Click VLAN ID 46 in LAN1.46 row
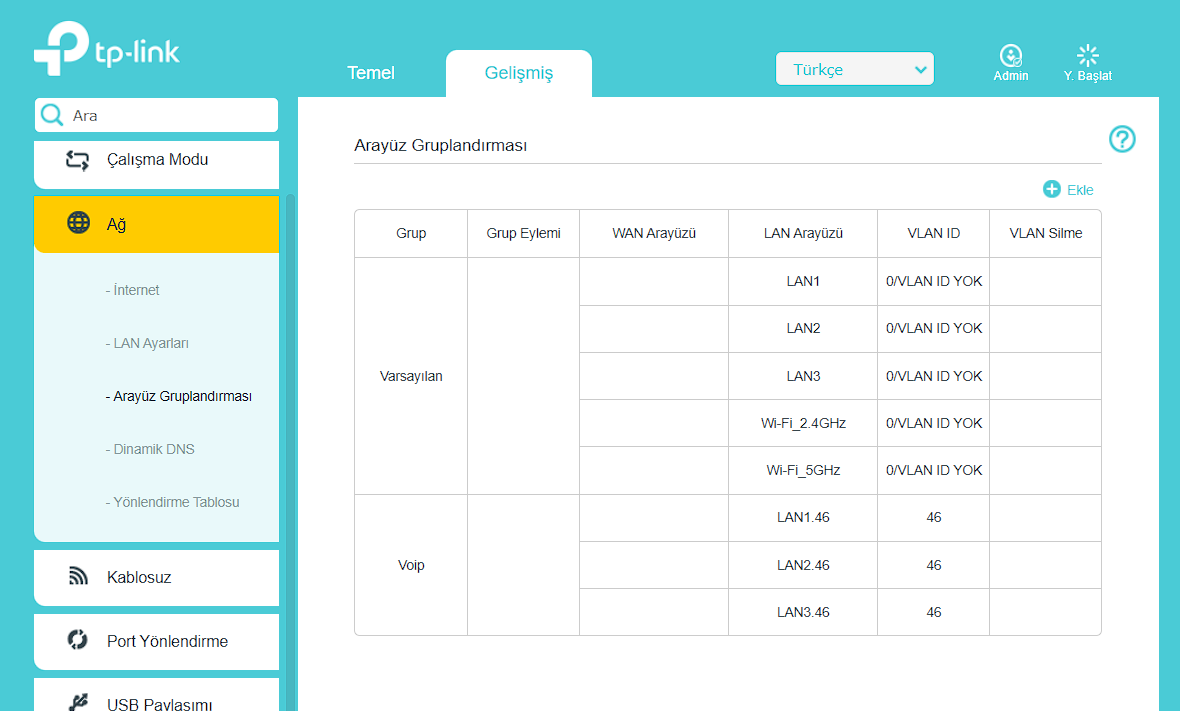Screen dimensions: 1180x711 point(933,518)
